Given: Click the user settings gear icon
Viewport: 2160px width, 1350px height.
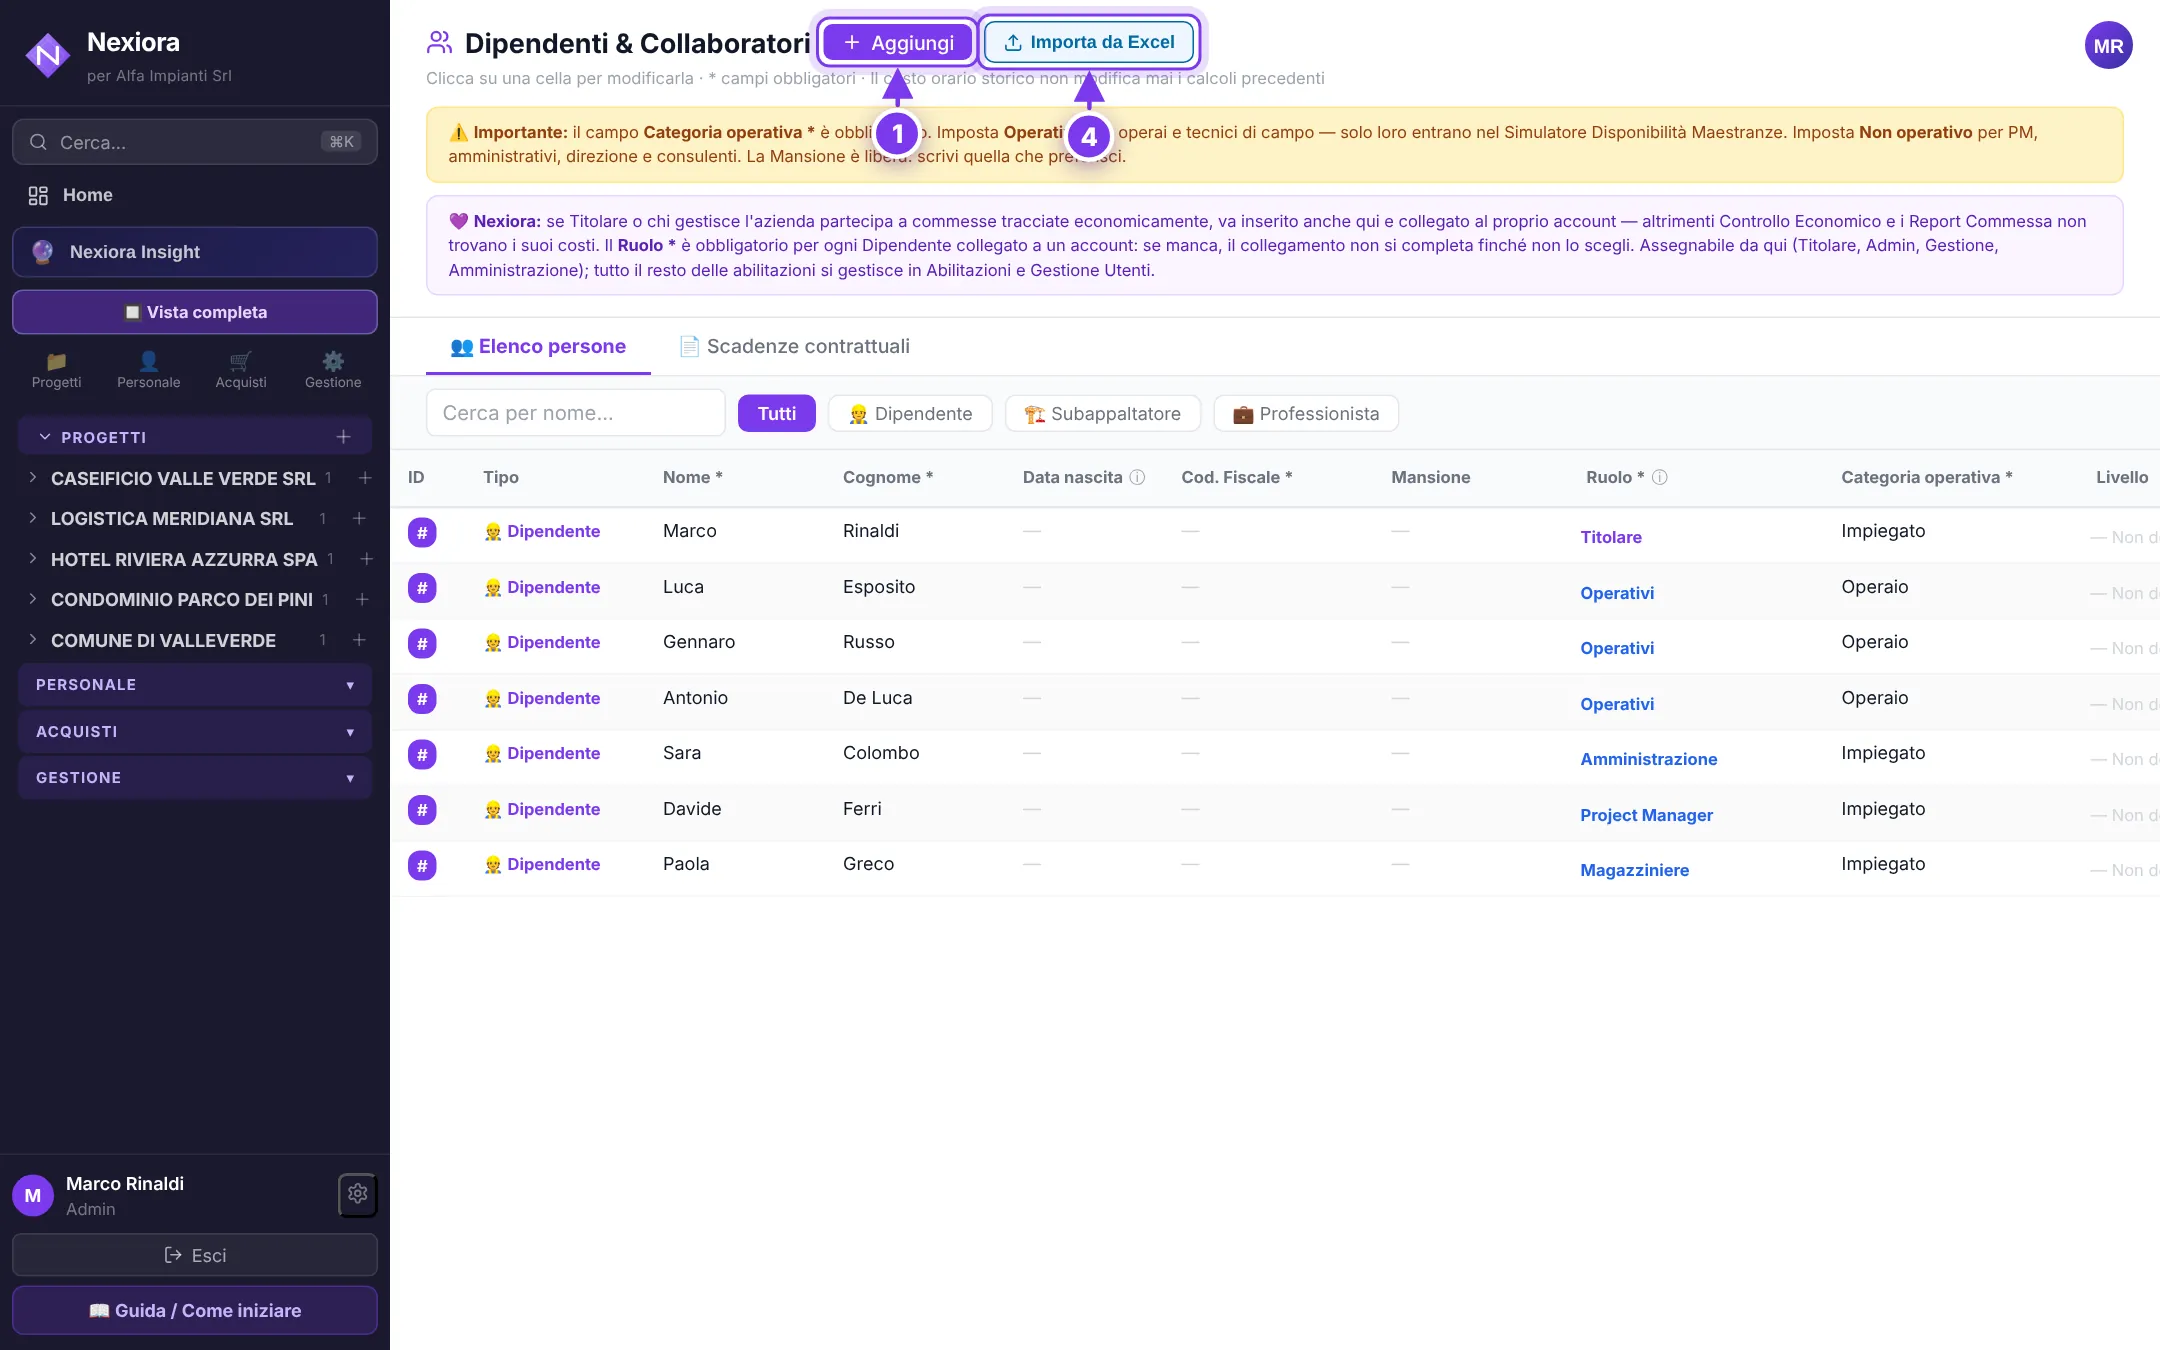Looking at the screenshot, I should click(358, 1194).
